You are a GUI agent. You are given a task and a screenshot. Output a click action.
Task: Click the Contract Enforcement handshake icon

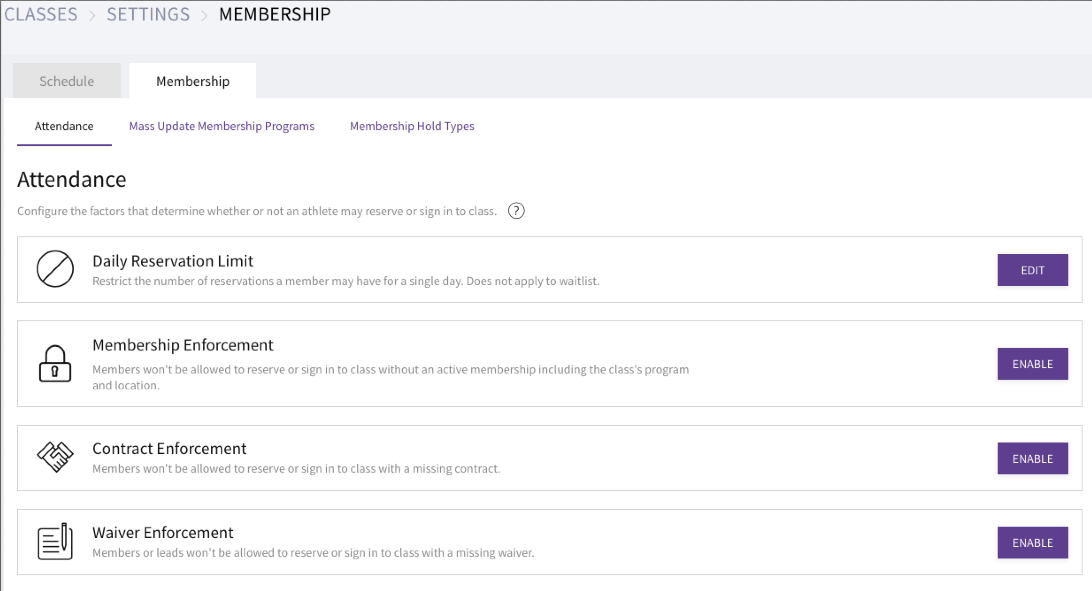pos(55,457)
